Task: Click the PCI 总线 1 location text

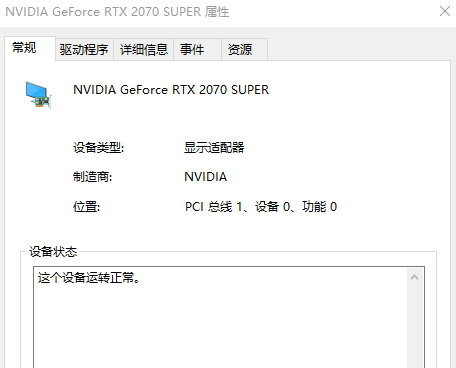Action: 261,207
